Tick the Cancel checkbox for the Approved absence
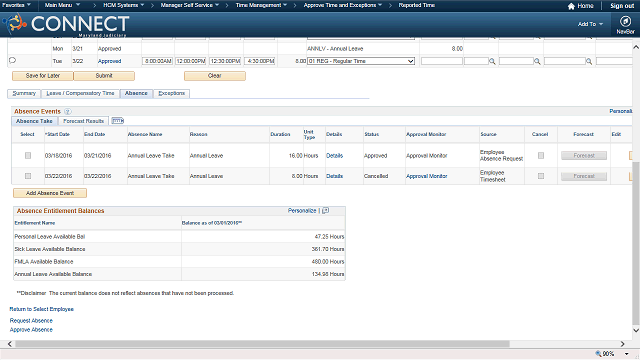 pos(541,156)
